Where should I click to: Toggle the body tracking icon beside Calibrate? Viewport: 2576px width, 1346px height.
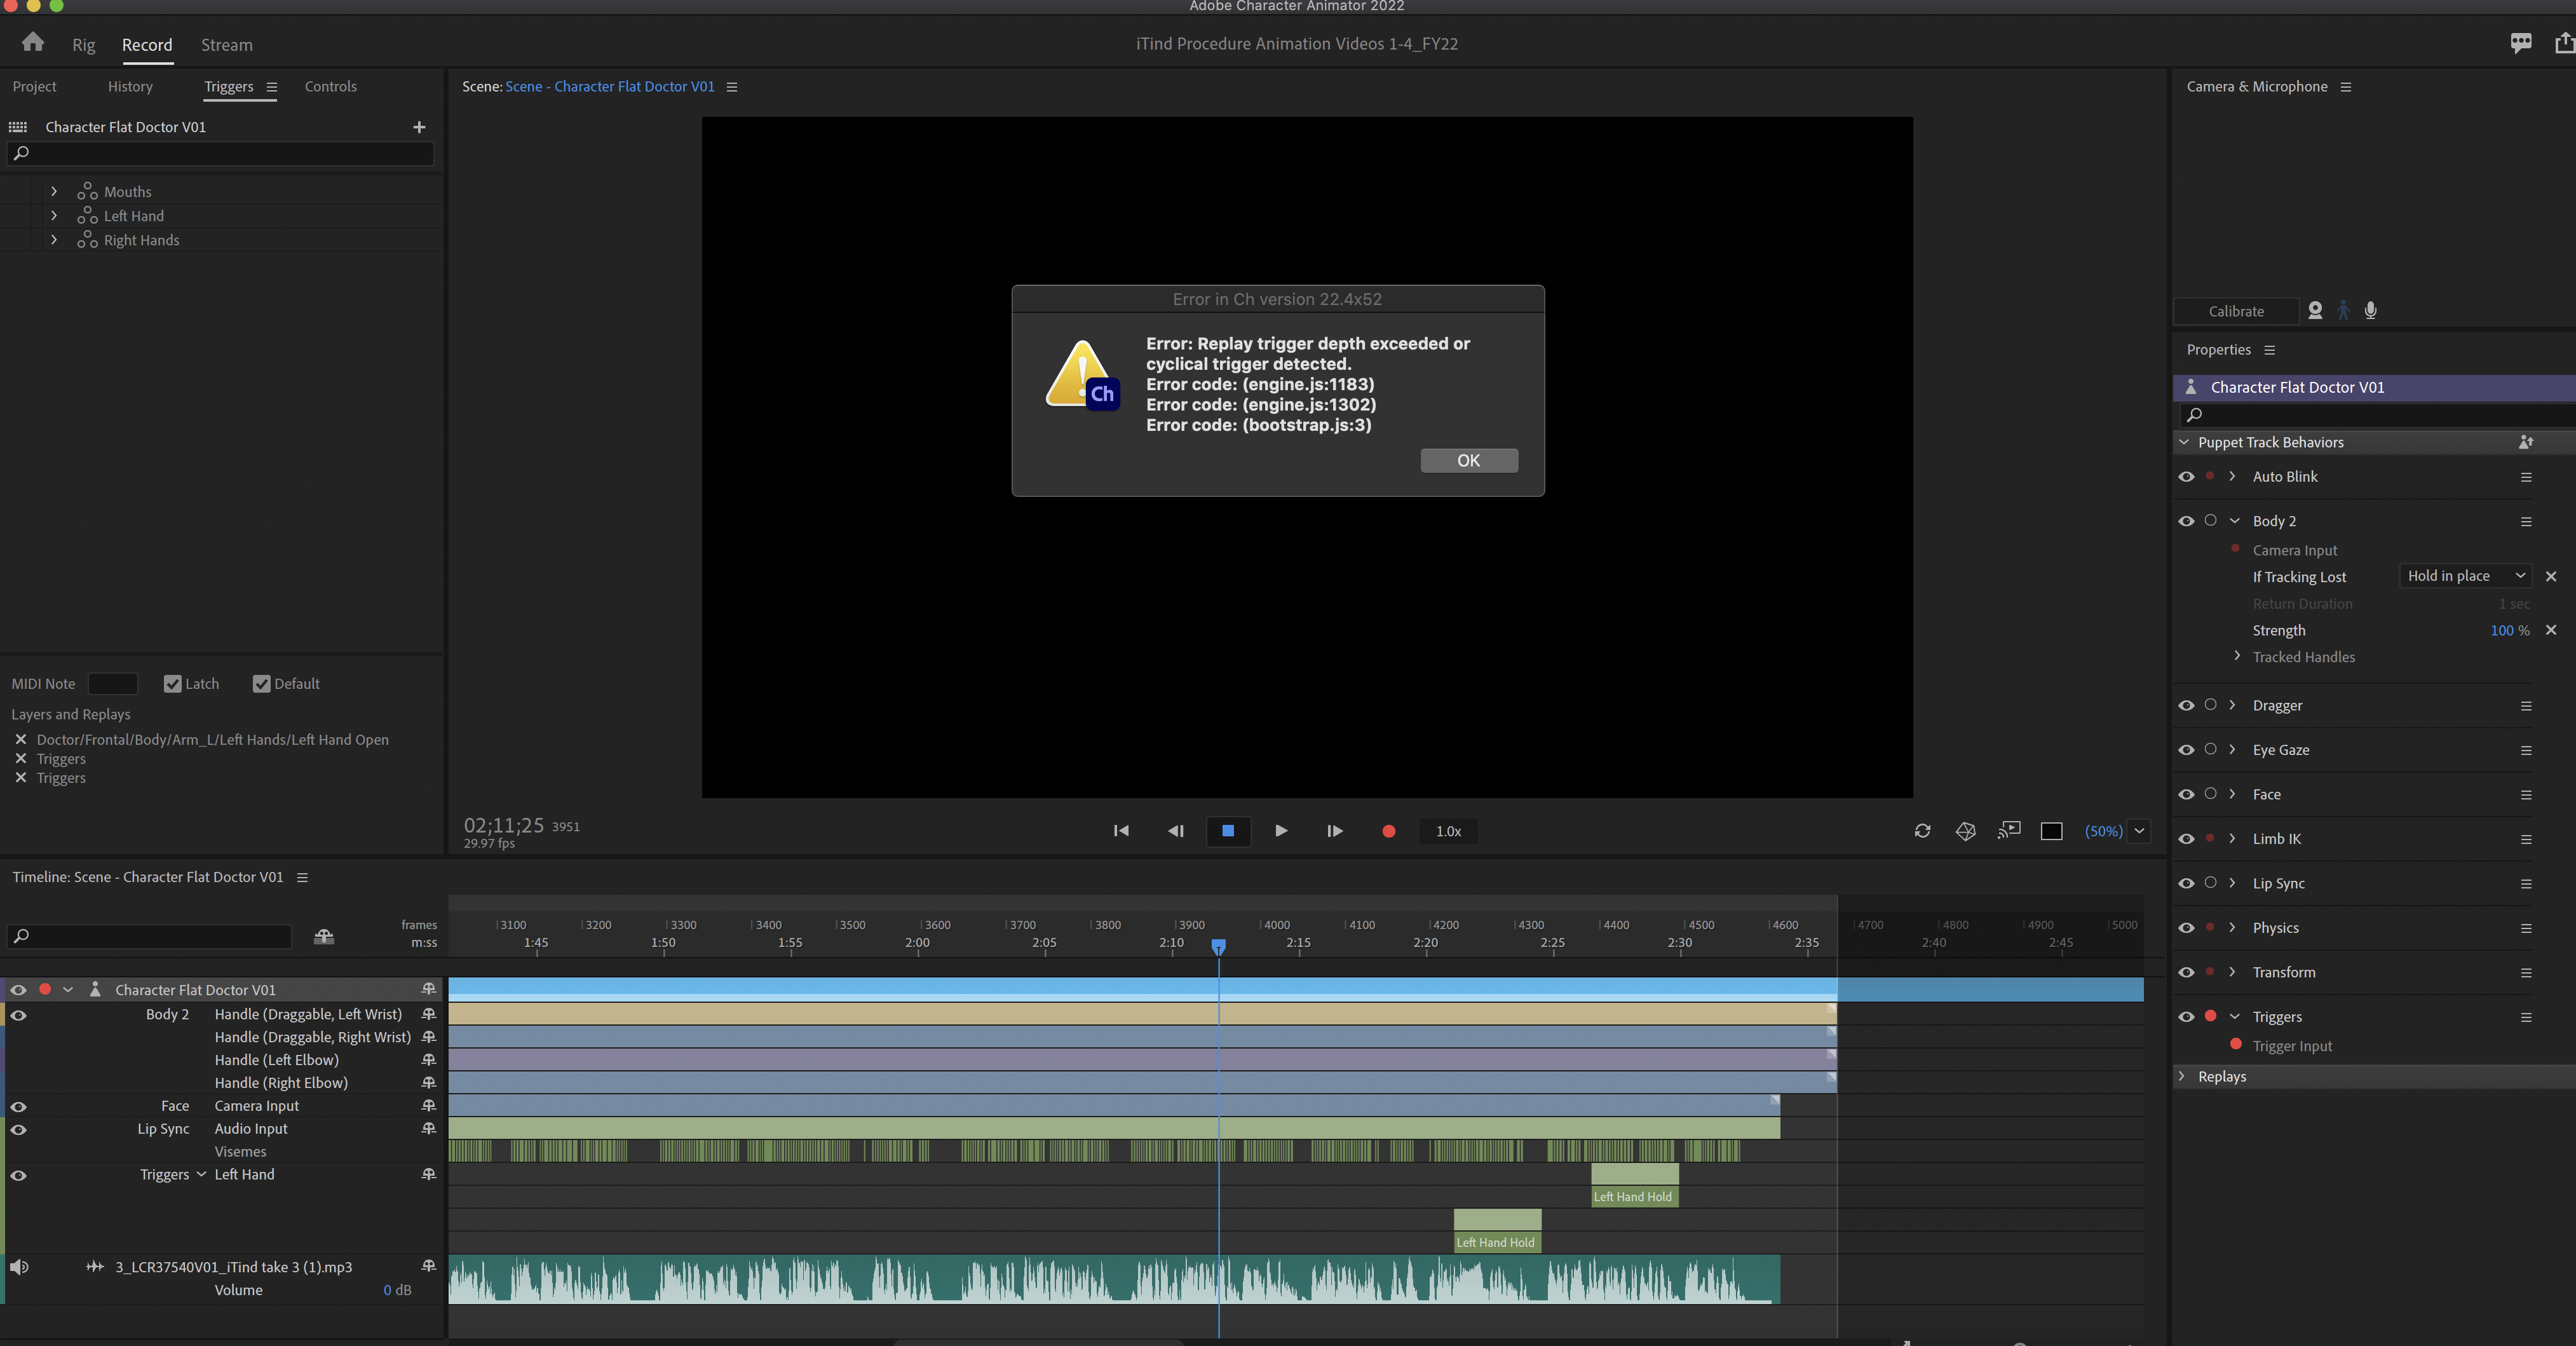[x=2342, y=311]
